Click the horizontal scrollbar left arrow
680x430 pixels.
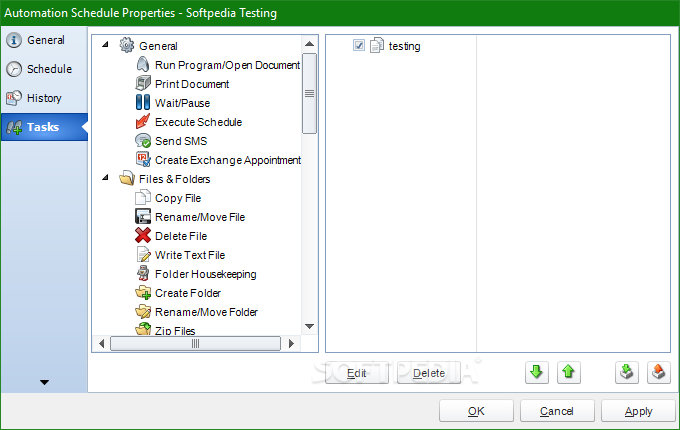[101, 344]
